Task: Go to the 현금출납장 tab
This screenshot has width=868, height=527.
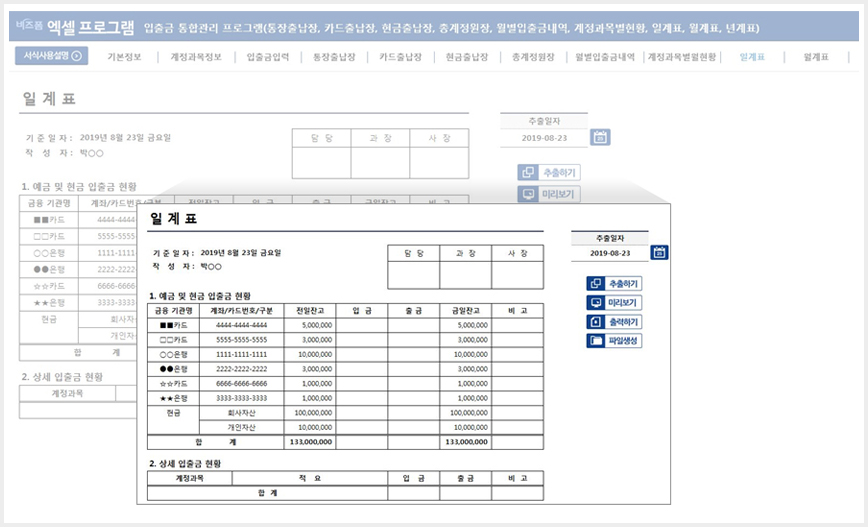Action: [x=467, y=57]
